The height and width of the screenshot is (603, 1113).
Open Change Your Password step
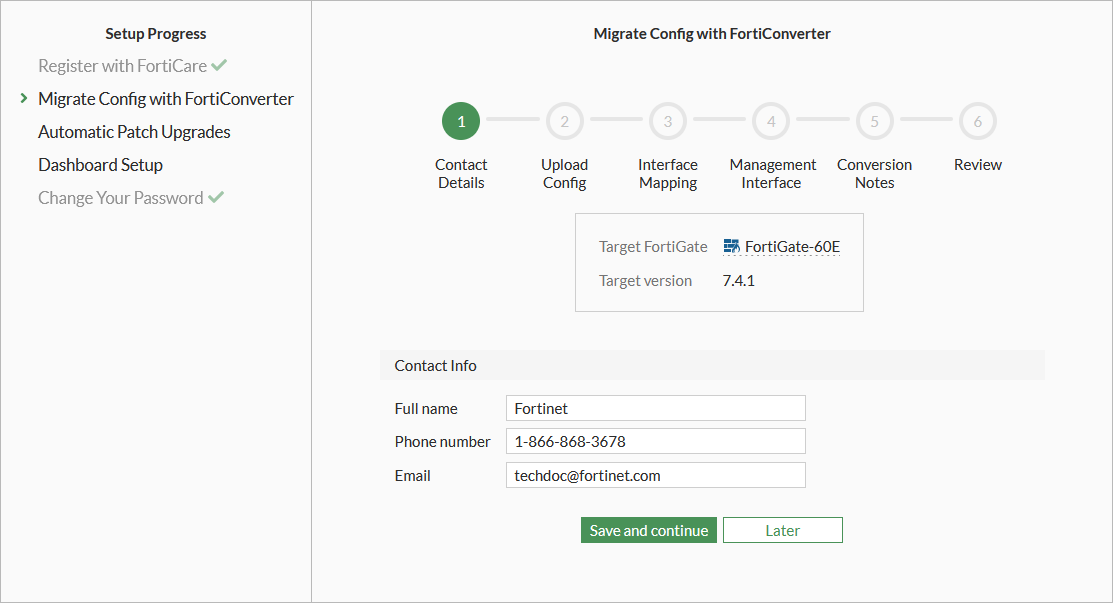coord(120,198)
